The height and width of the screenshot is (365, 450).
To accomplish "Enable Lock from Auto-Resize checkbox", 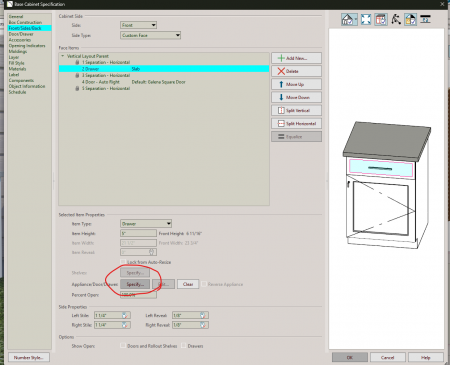I will (123, 262).
